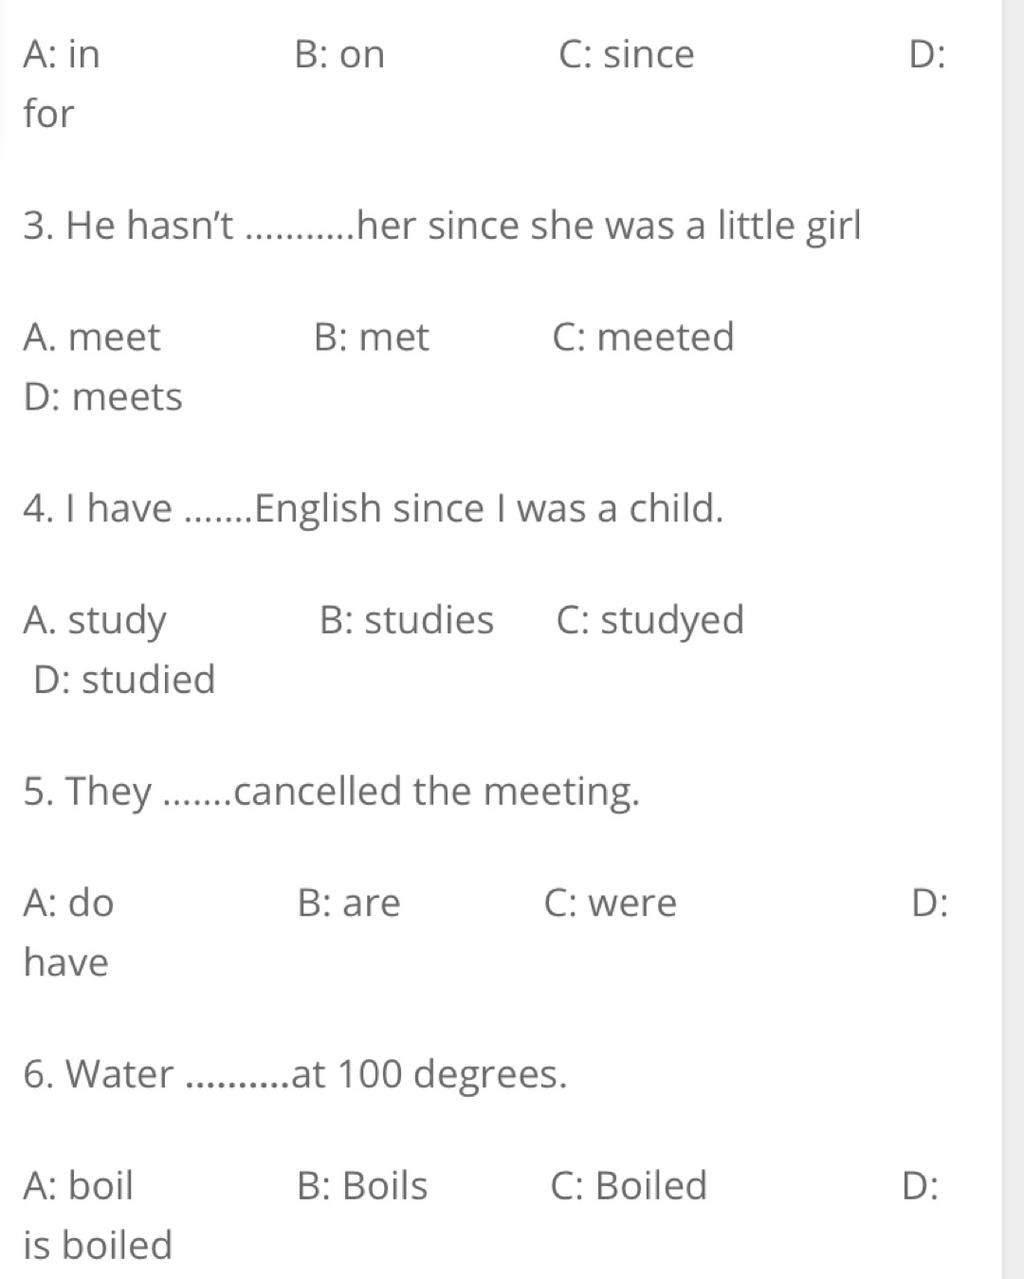
Task: Choose answer 'A: do'
Action: (x=68, y=903)
